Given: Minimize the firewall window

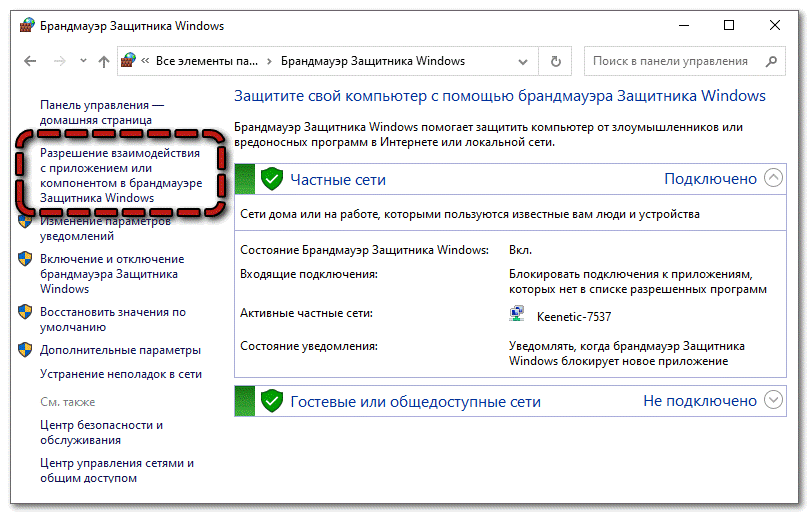Looking at the screenshot, I should point(684,25).
